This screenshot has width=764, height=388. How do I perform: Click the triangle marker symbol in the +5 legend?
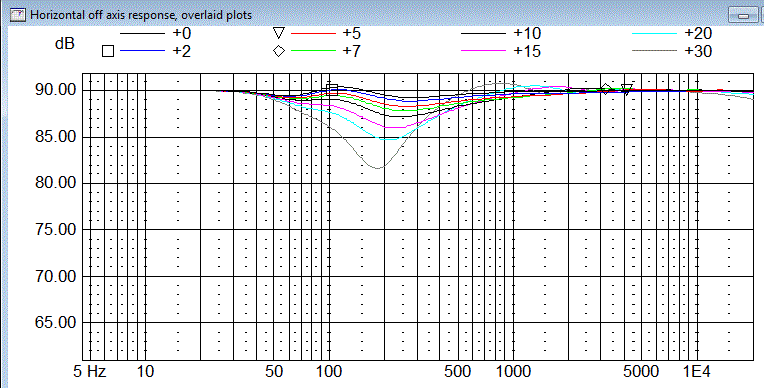tap(279, 33)
